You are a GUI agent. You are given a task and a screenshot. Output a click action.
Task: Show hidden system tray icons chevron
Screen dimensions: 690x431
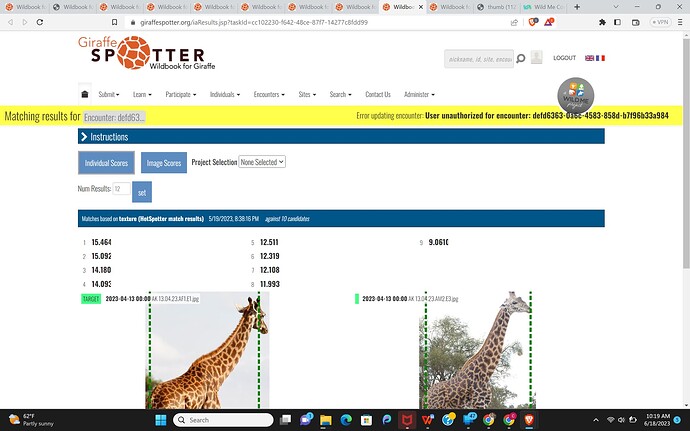point(596,420)
